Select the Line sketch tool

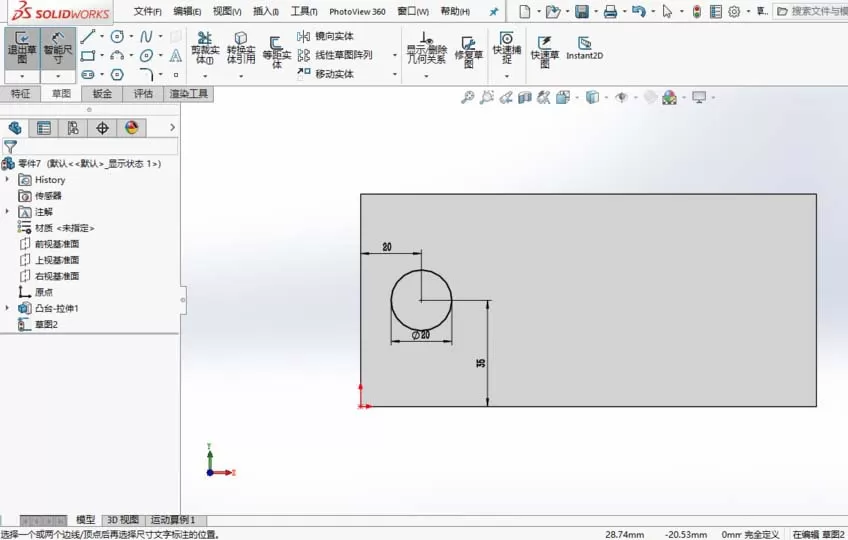click(x=88, y=37)
